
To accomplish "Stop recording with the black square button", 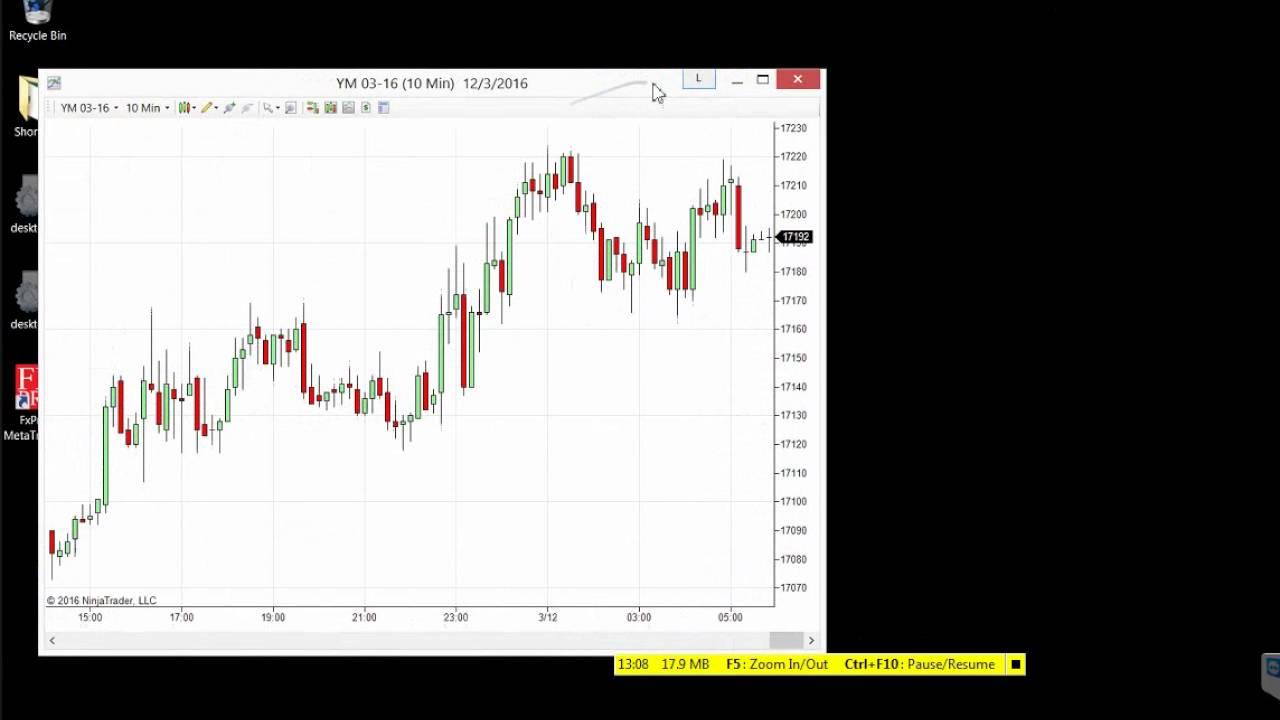I will pyautogui.click(x=1016, y=664).
